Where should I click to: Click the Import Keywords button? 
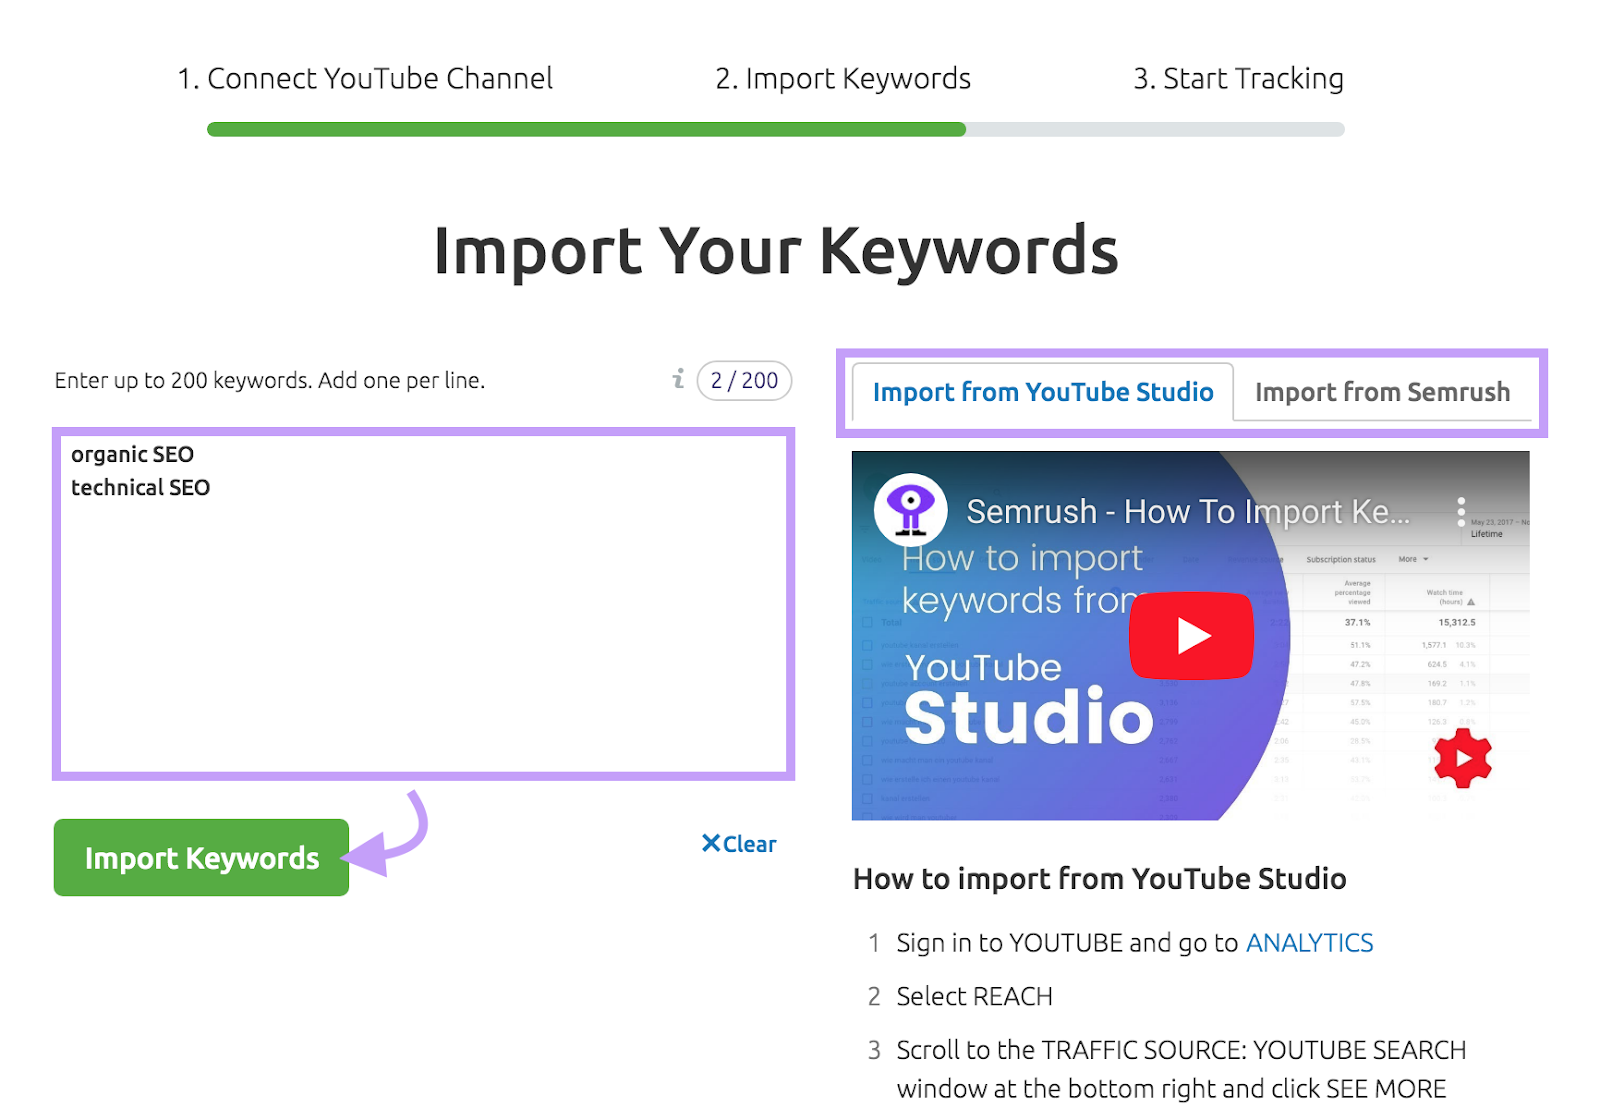(200, 857)
